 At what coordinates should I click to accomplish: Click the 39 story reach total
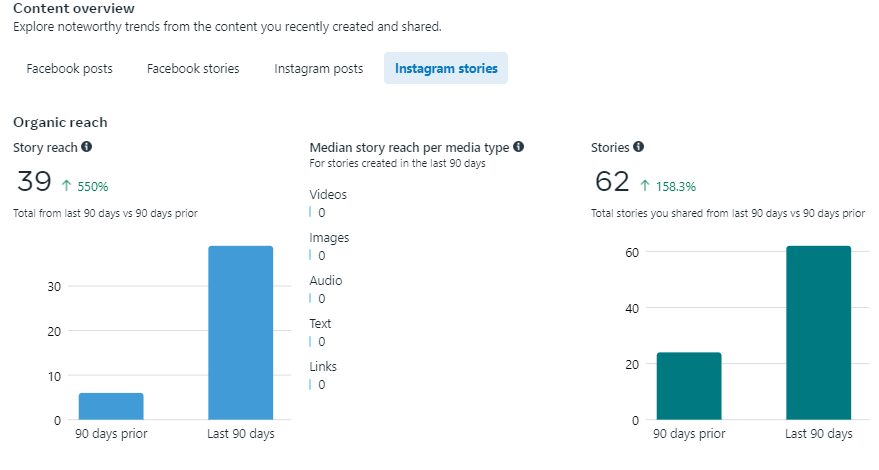click(34, 182)
